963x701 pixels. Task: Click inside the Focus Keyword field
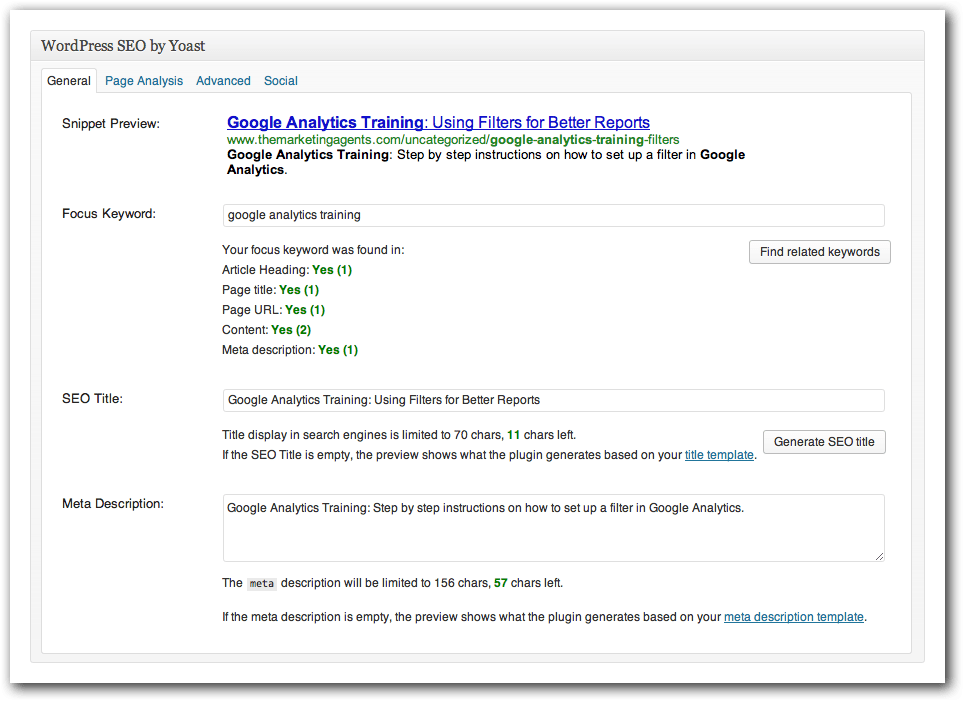(553, 215)
